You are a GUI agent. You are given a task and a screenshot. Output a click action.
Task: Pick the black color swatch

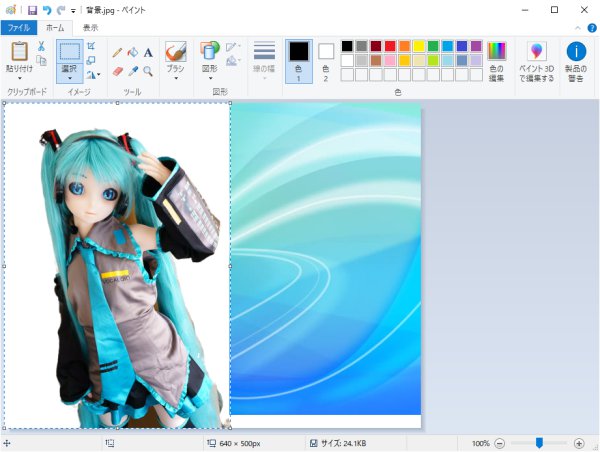tap(347, 46)
